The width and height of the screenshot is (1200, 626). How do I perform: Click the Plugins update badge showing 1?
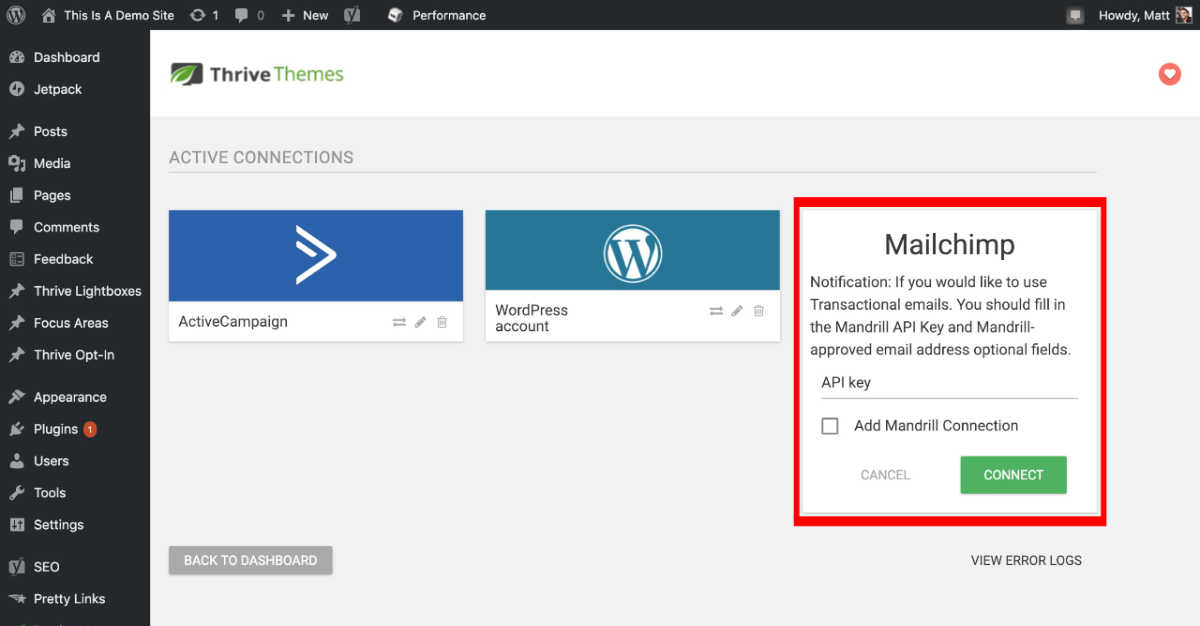(90, 429)
